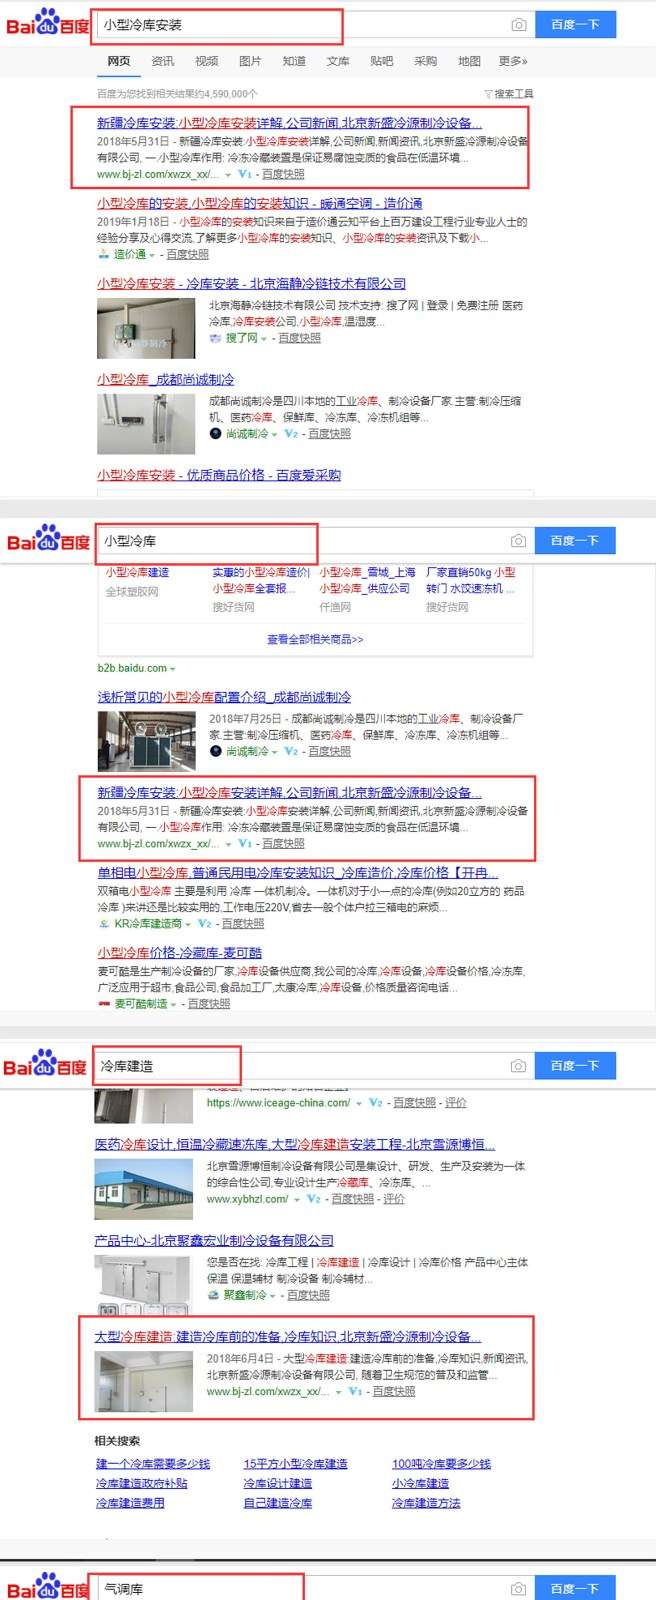Open result 小型冷库安装 - 冷库安装 - 北京海静冷链技术有限公司
This screenshot has height=1600, width=656.
[252, 284]
